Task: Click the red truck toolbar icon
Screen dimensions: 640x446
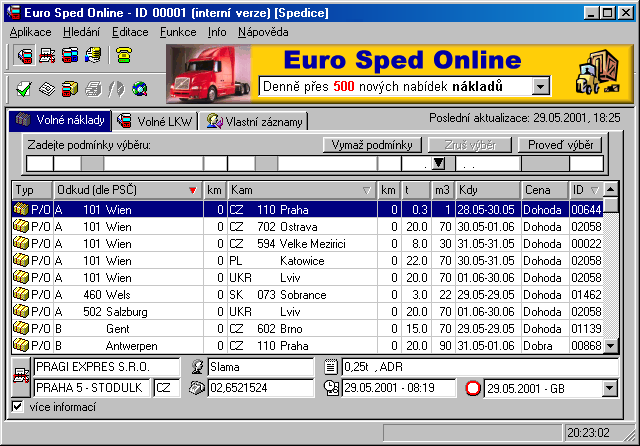Action: (25, 55)
